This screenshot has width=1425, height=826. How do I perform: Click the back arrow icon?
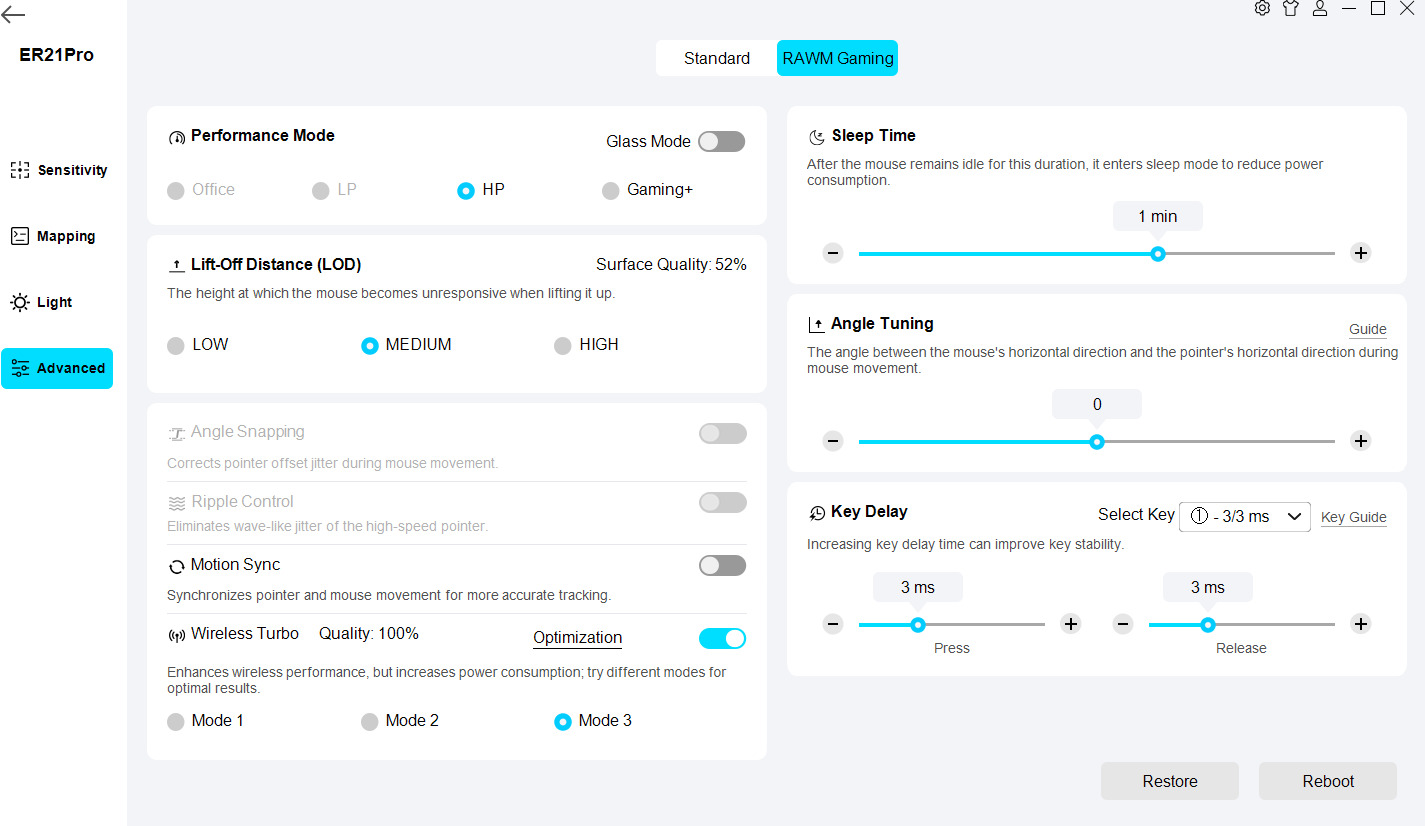pos(14,15)
